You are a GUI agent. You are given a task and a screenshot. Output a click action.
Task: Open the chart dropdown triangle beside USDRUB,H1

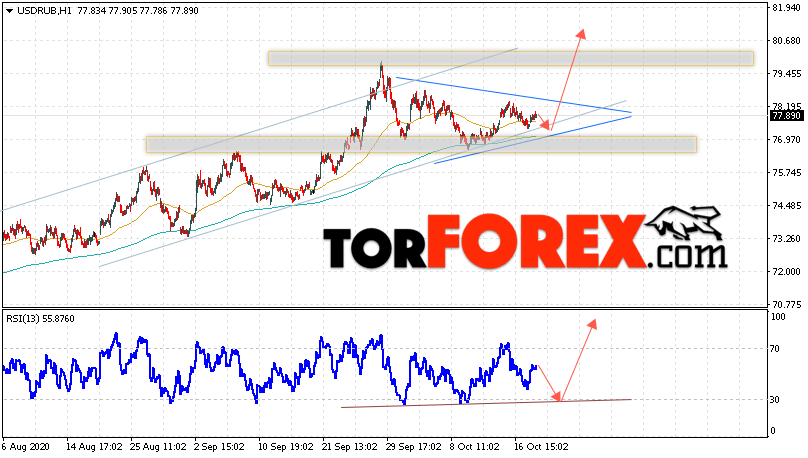click(10, 11)
